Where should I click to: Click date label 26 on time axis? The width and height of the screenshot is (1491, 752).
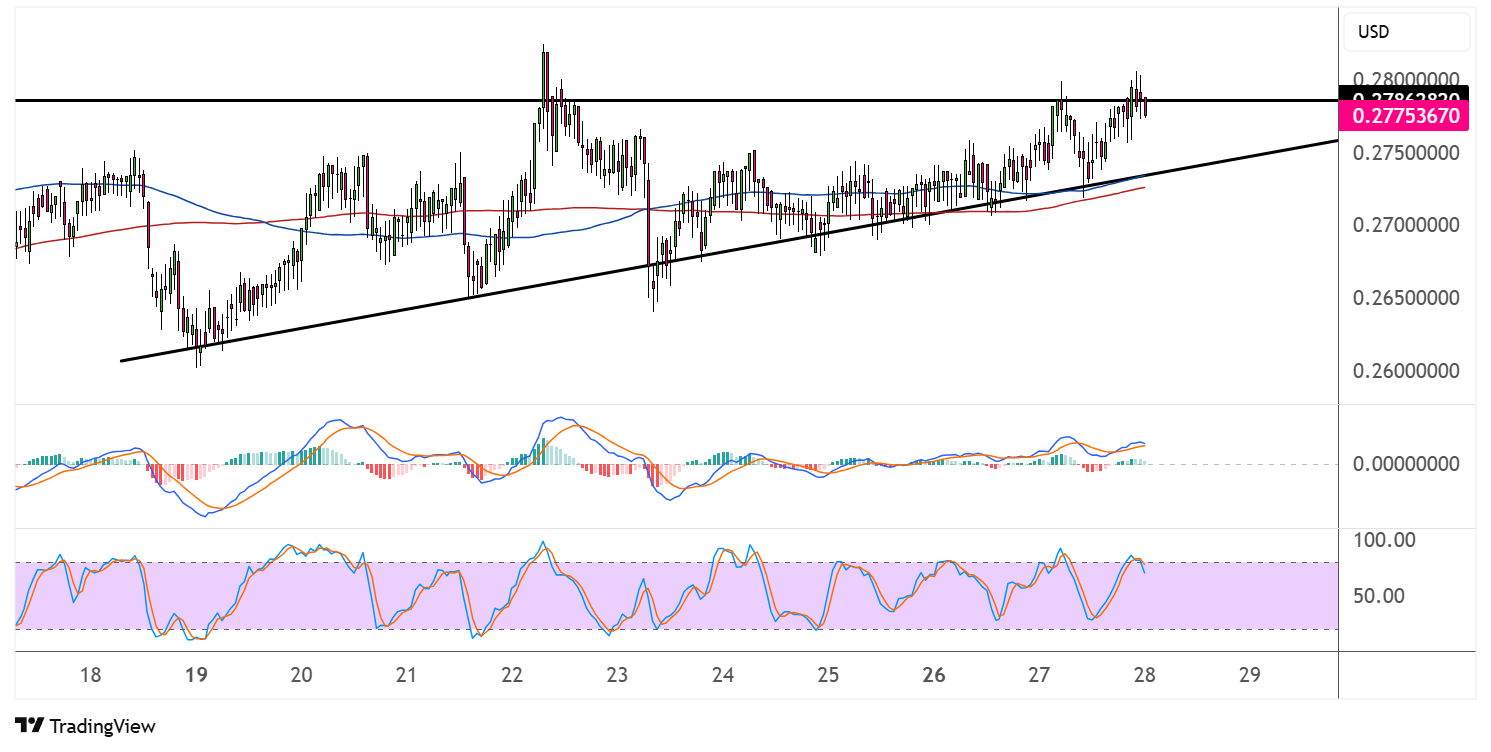click(934, 674)
